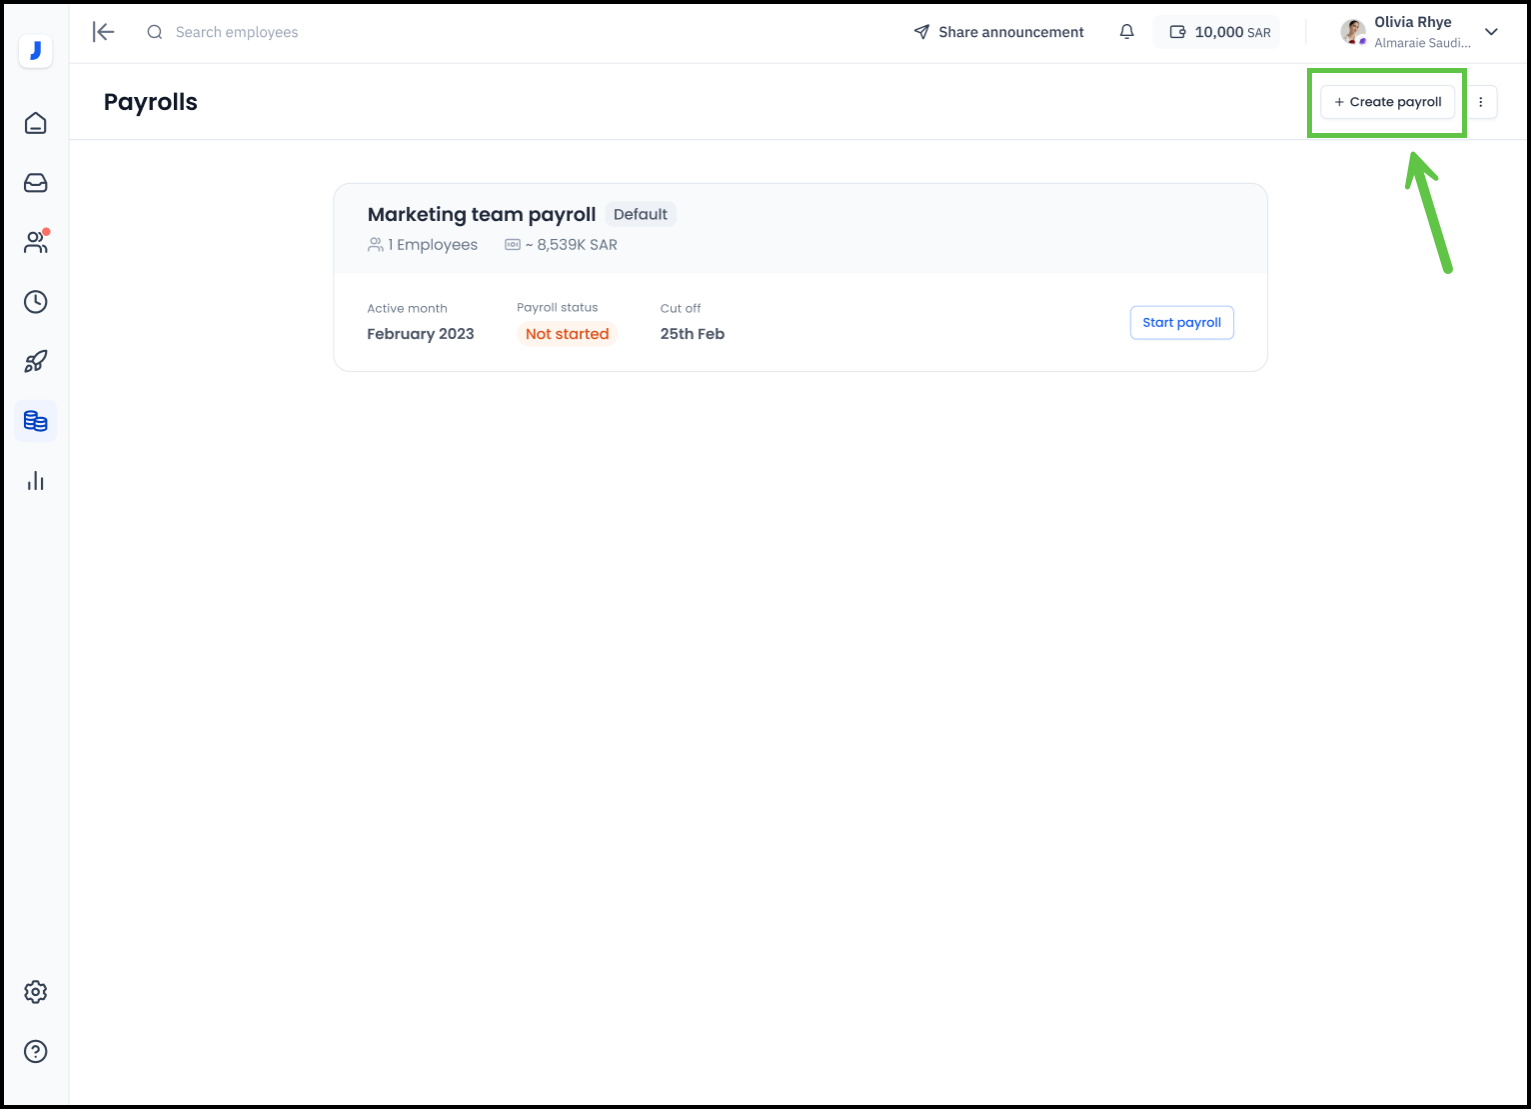This screenshot has height=1109, width=1531.
Task: Click the Jisr logo icon
Action: 36,50
